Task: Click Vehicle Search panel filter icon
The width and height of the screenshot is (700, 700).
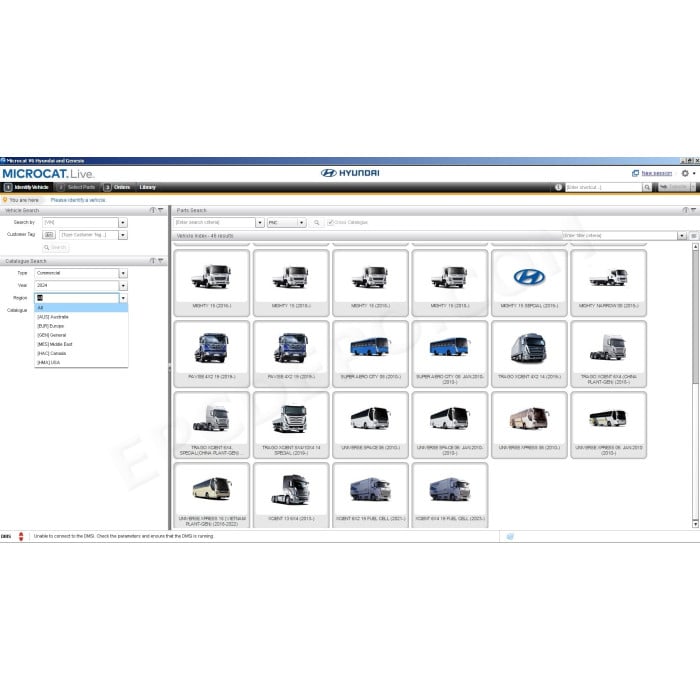Action: tap(161, 210)
